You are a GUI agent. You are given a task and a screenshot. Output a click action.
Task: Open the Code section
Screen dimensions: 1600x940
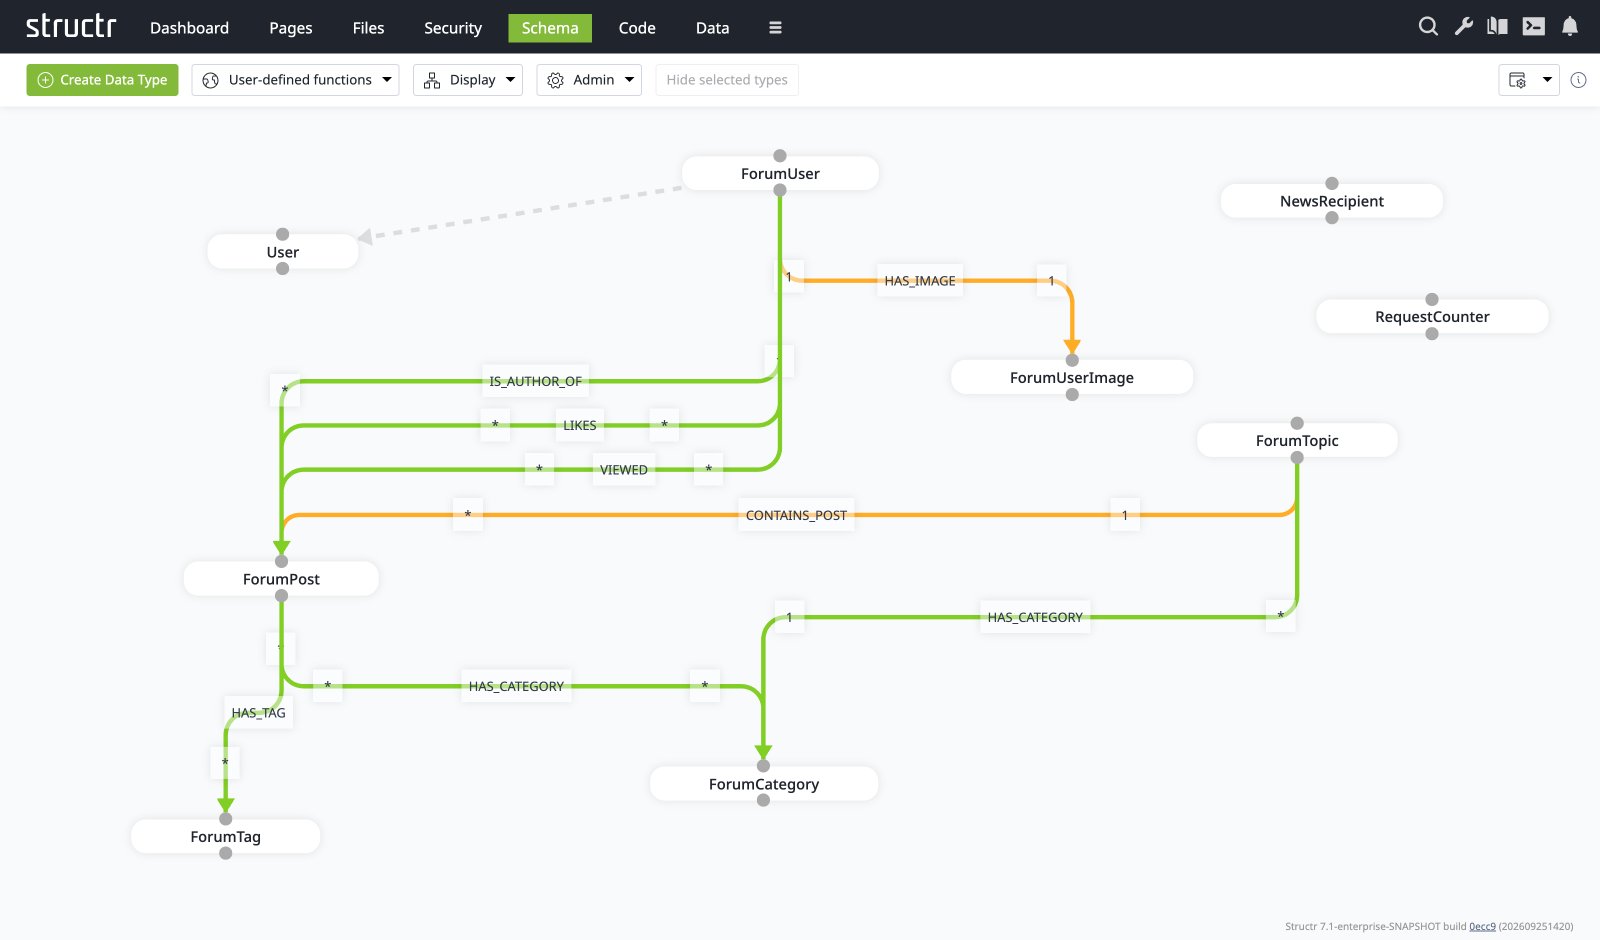click(x=637, y=28)
